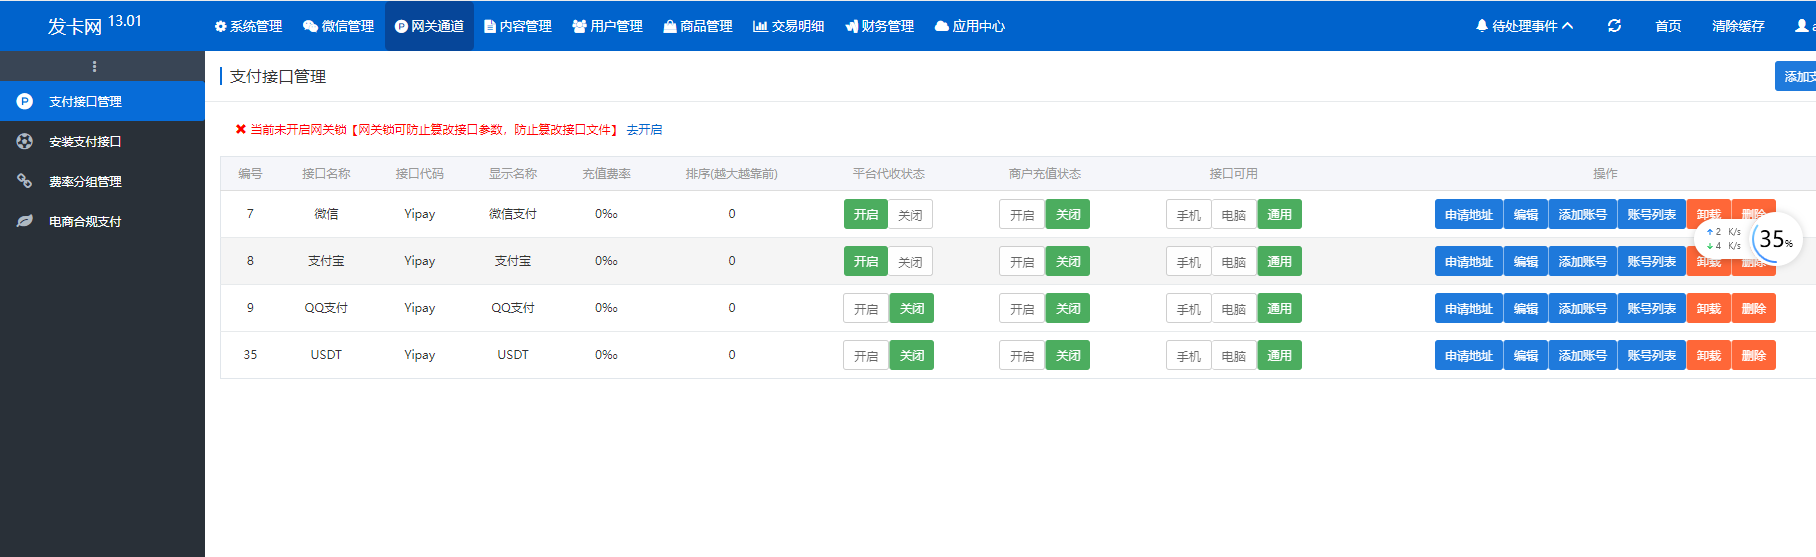This screenshot has width=1816, height=557.
Task: Turn off 平台代收状态 for 微信 row
Action: [910, 215]
